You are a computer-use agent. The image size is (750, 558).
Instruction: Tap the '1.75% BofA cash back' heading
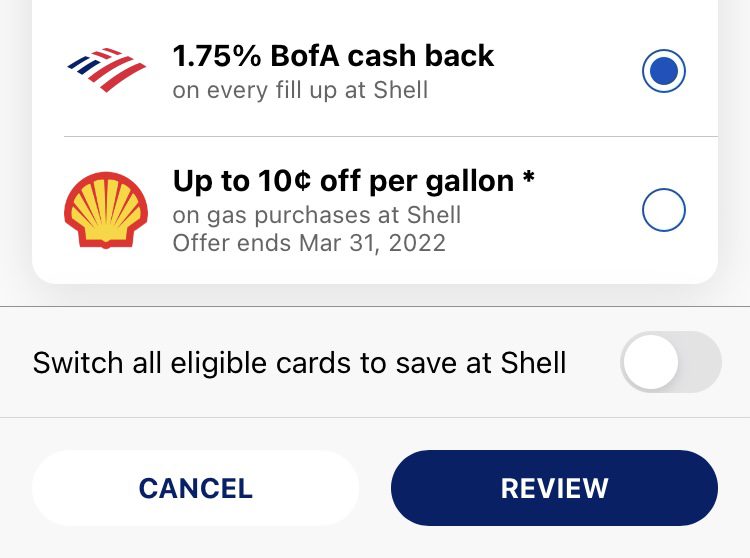333,56
